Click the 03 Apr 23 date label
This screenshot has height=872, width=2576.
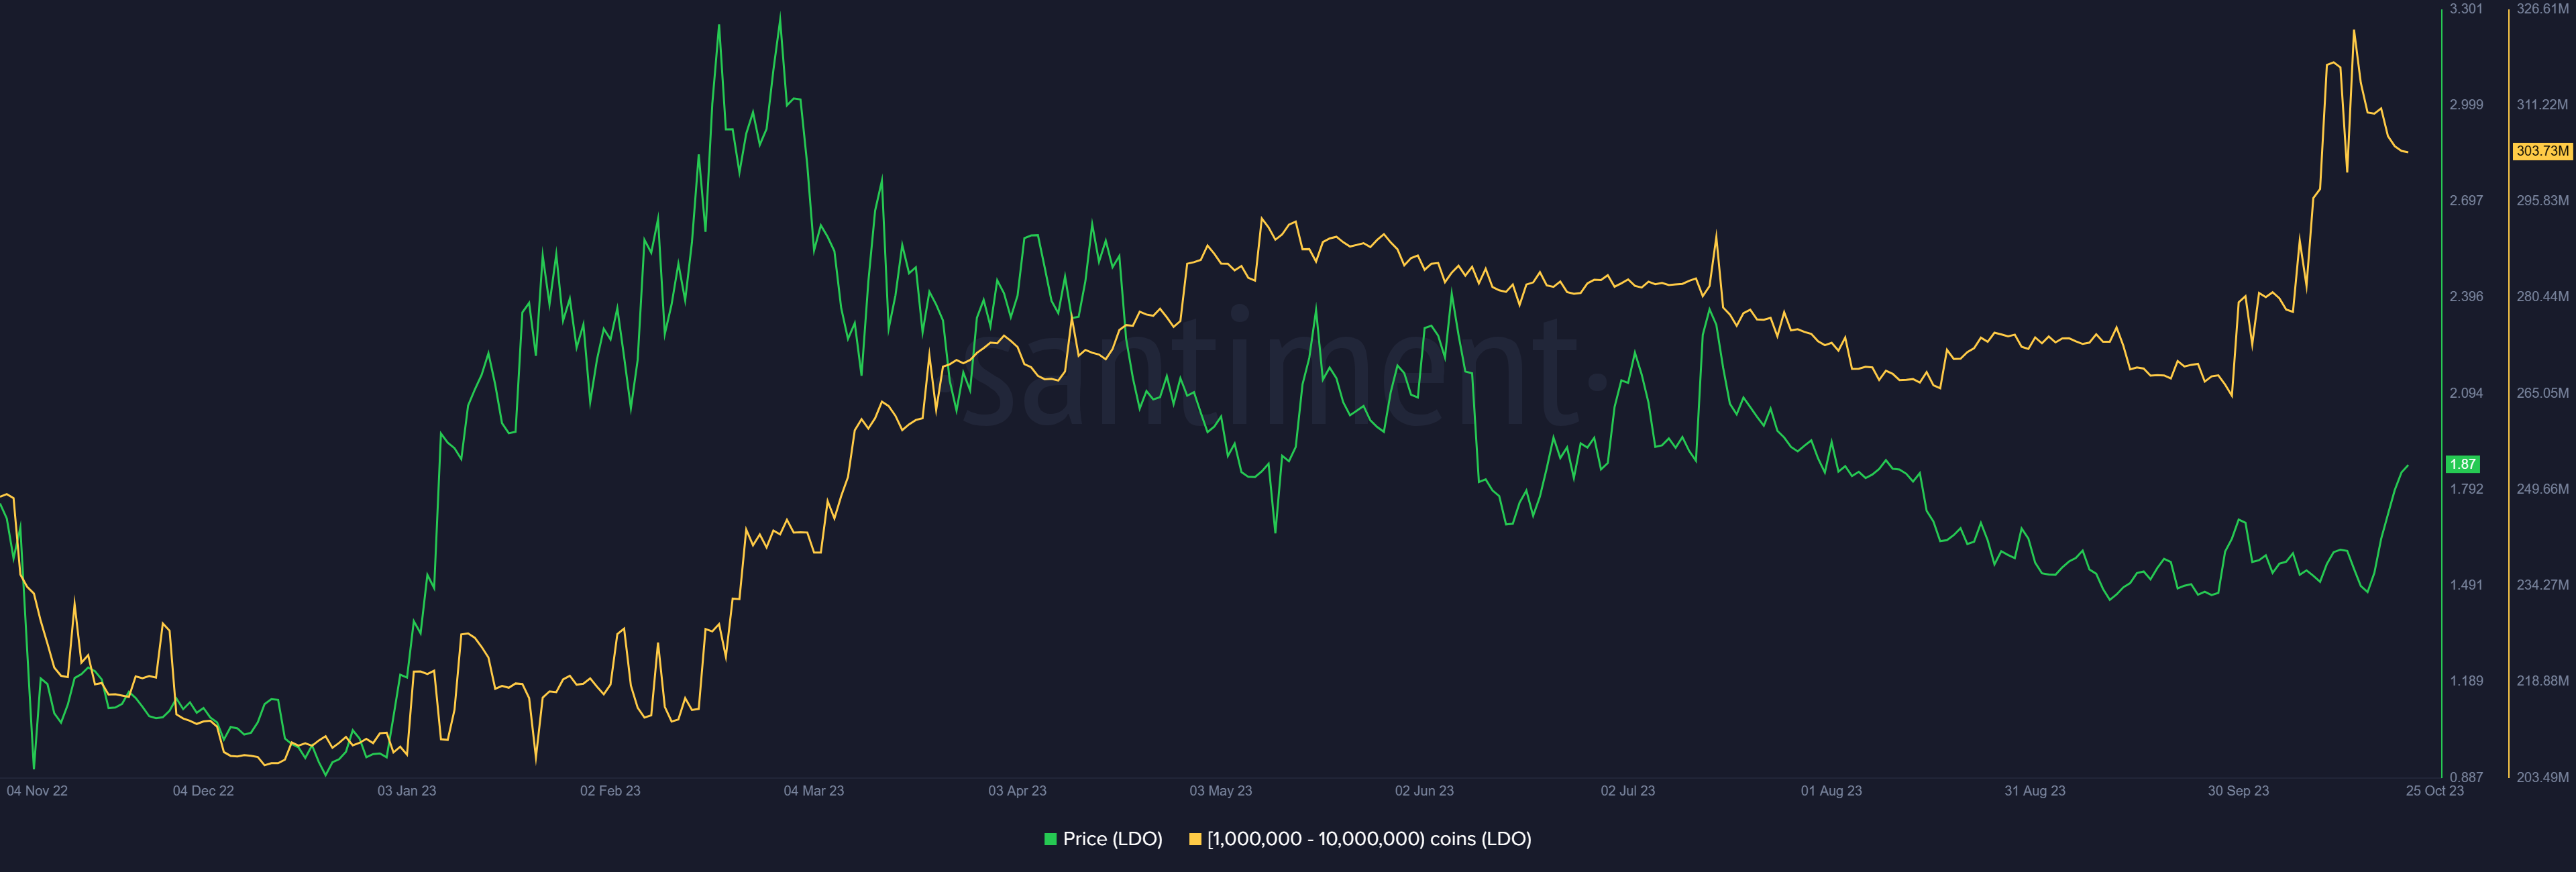[1017, 791]
